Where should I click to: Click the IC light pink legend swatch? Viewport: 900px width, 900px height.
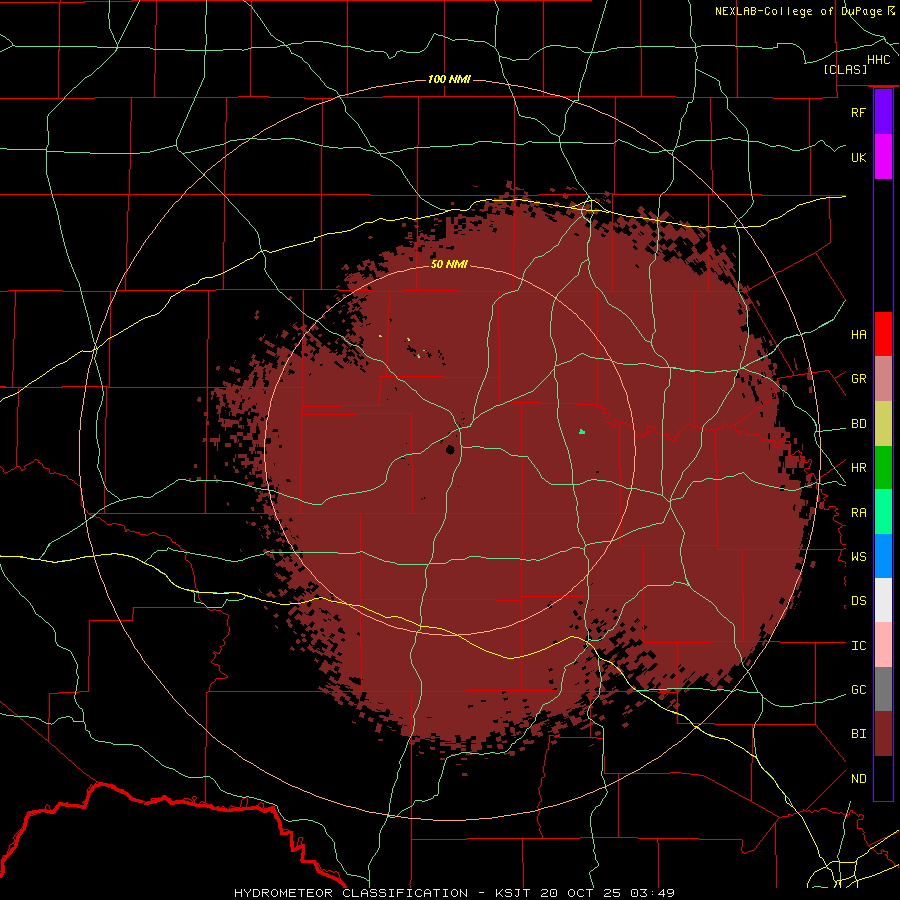883,645
